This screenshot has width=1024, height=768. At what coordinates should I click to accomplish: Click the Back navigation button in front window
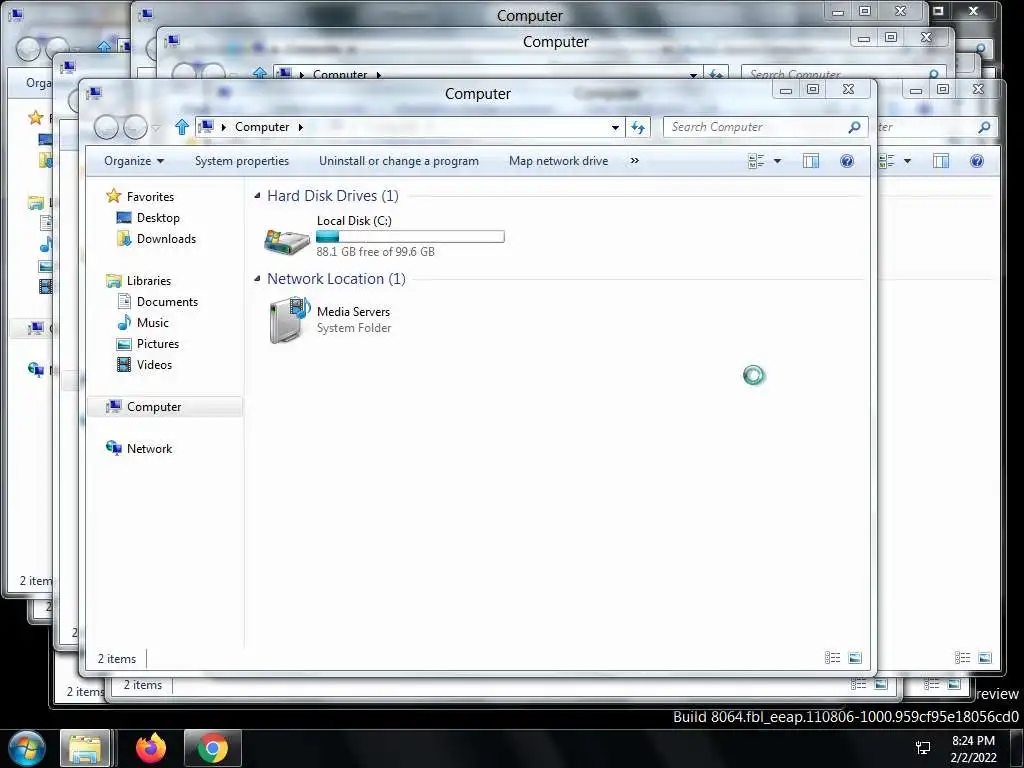click(x=106, y=127)
